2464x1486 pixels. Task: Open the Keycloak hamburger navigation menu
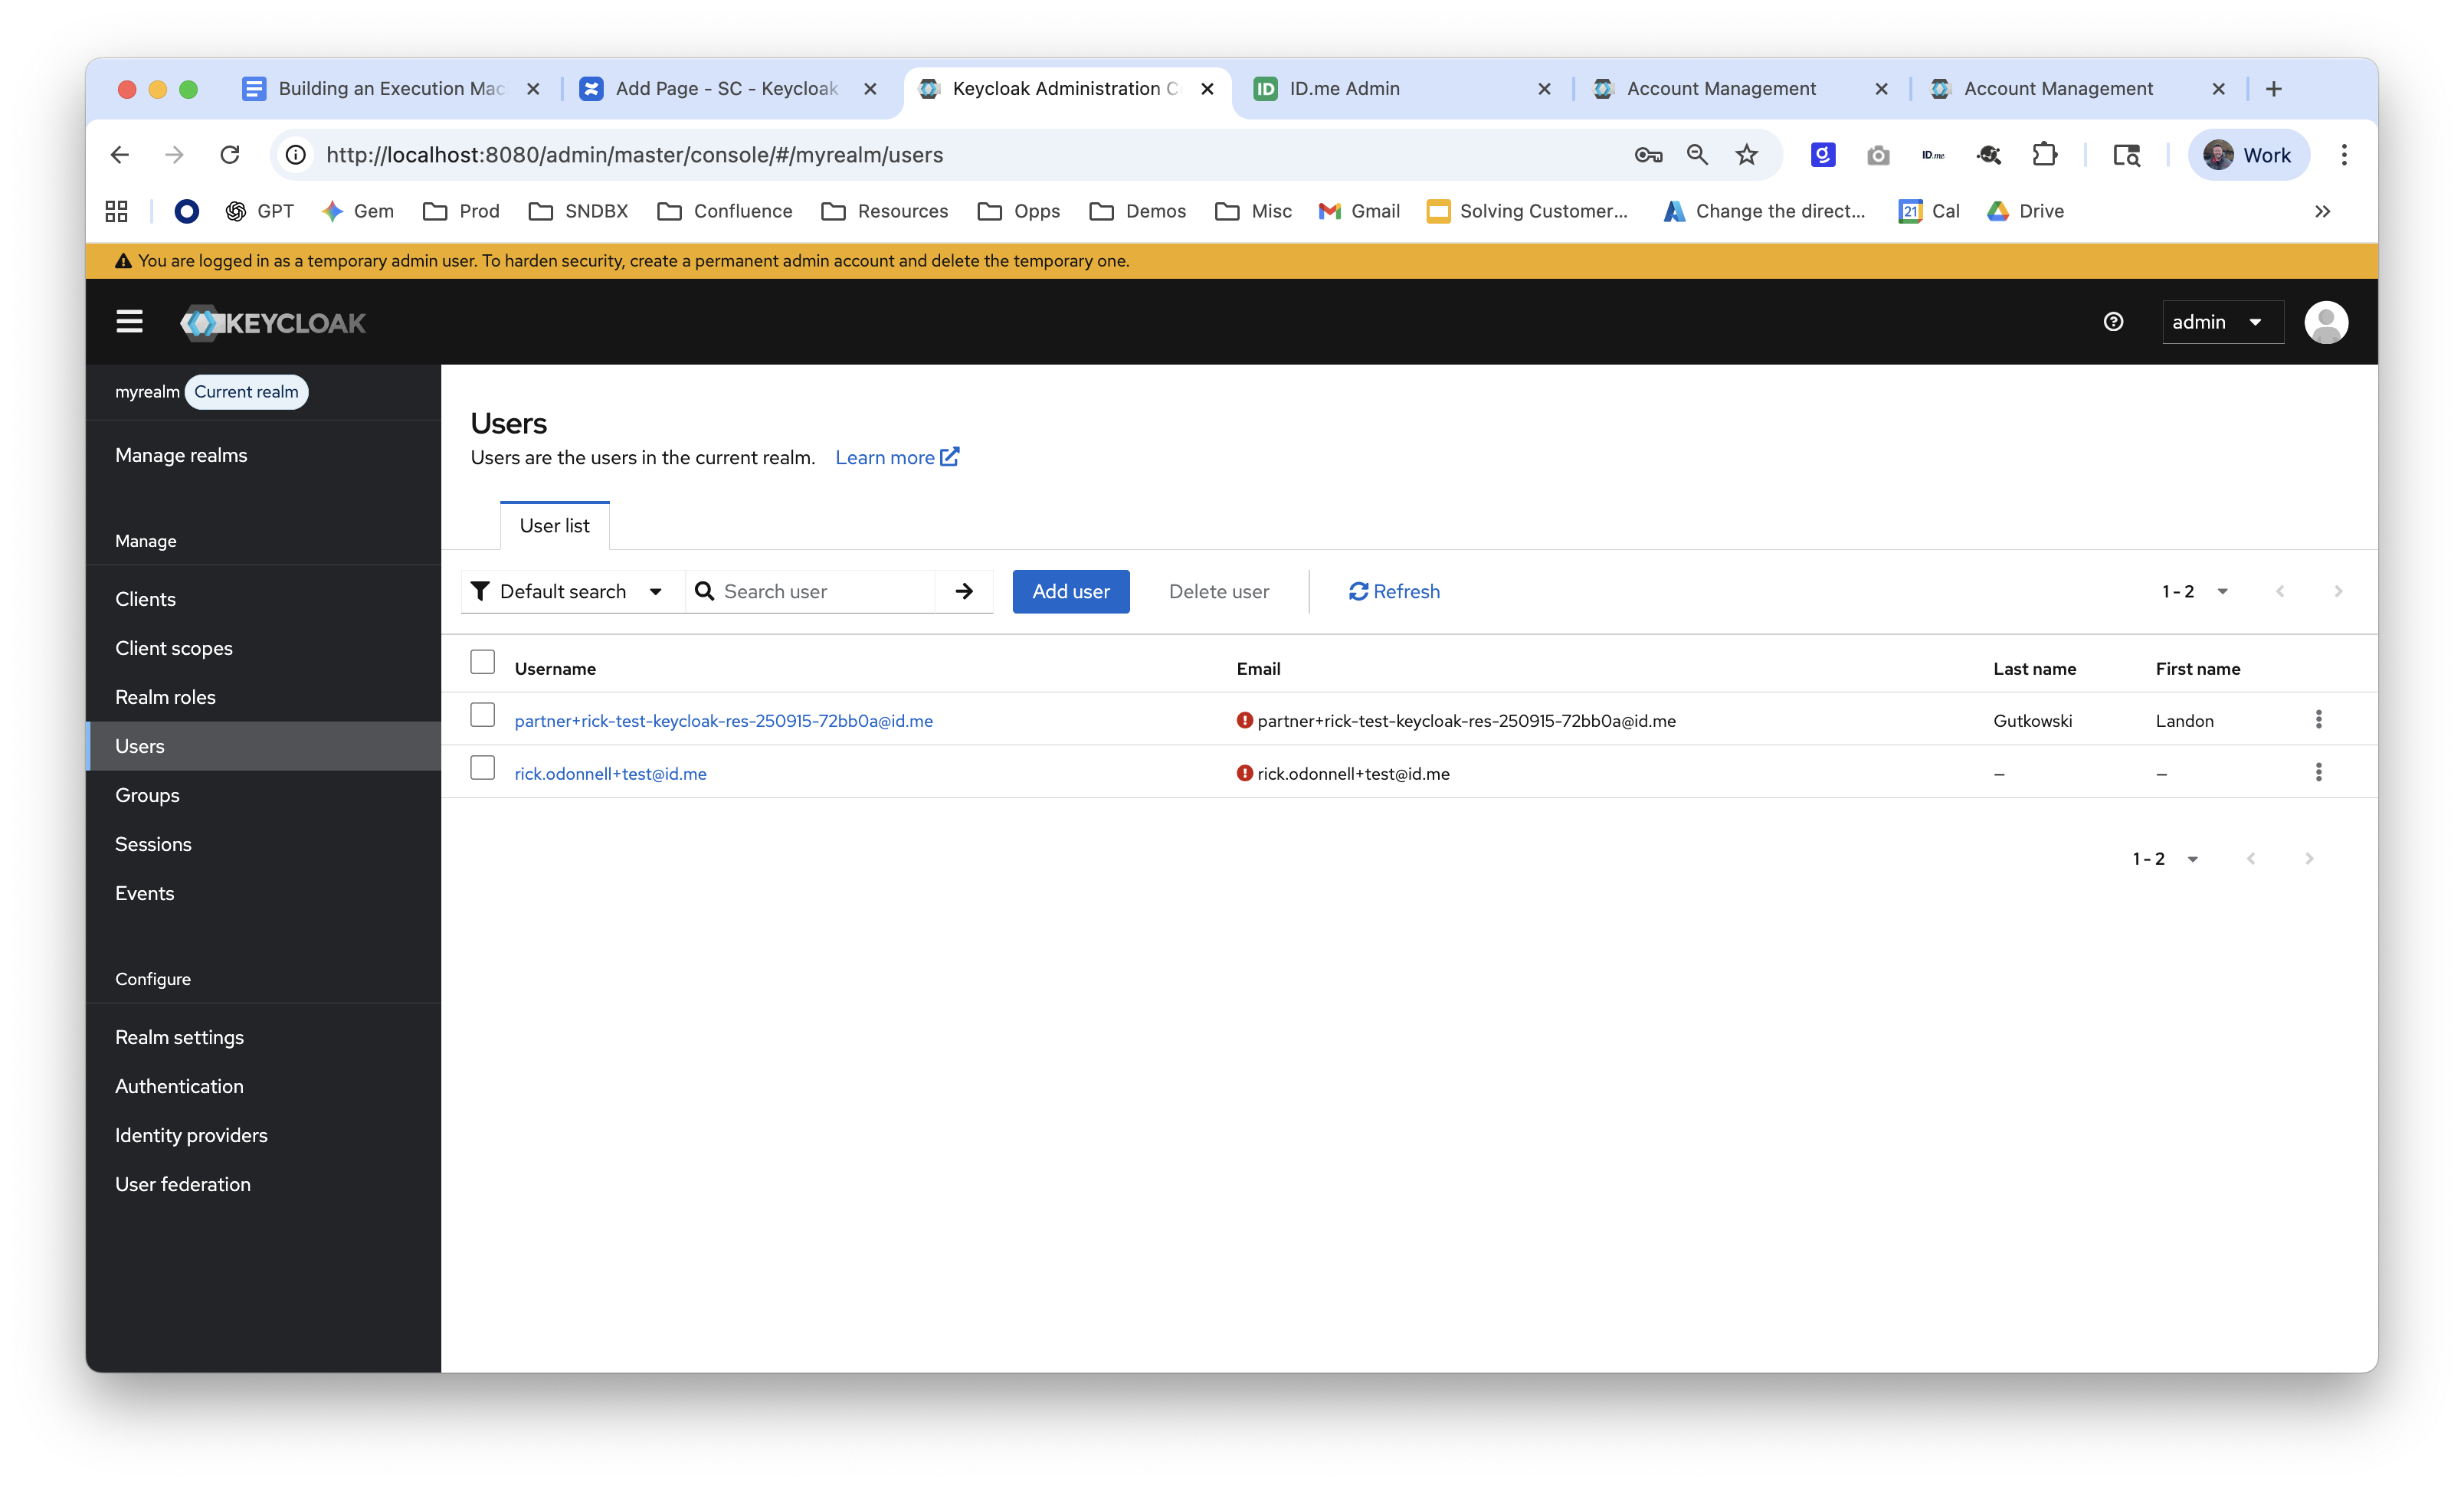point(129,321)
